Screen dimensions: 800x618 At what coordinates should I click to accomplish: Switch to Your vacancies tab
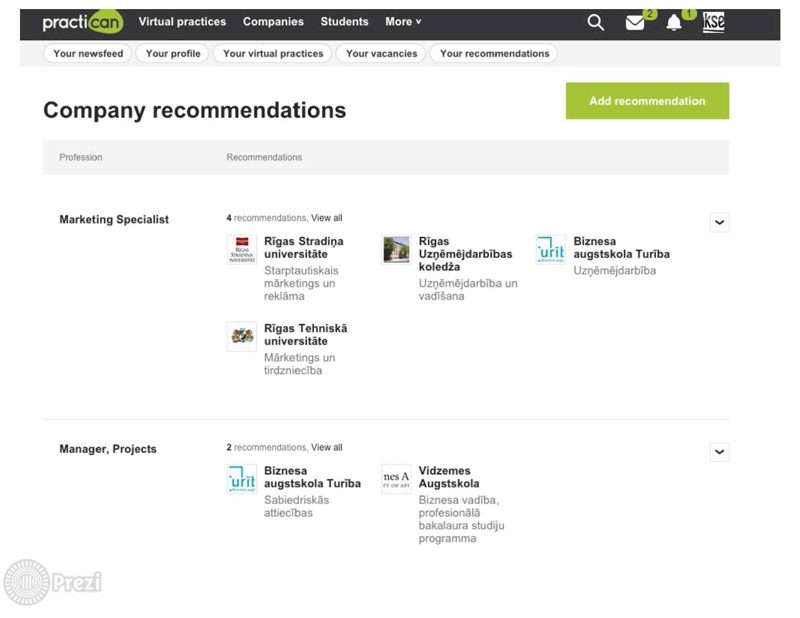point(381,54)
